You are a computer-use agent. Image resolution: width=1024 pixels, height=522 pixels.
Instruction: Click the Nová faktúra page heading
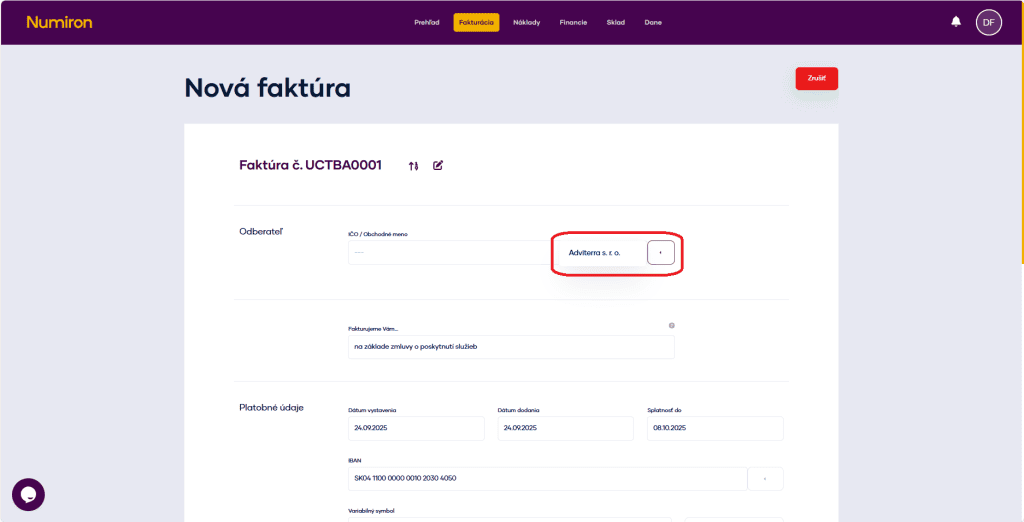(x=268, y=88)
